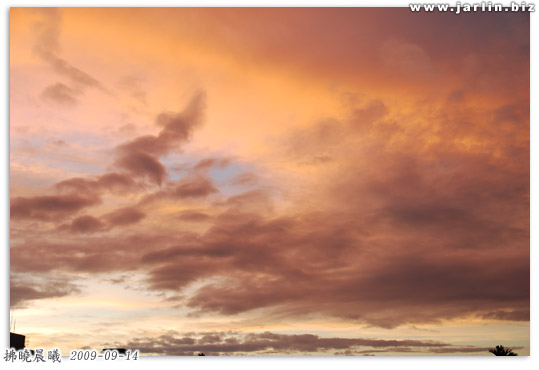The image size is (539, 370).
Task: Select the caption text 拂曉晨曦
Action: tap(33, 356)
